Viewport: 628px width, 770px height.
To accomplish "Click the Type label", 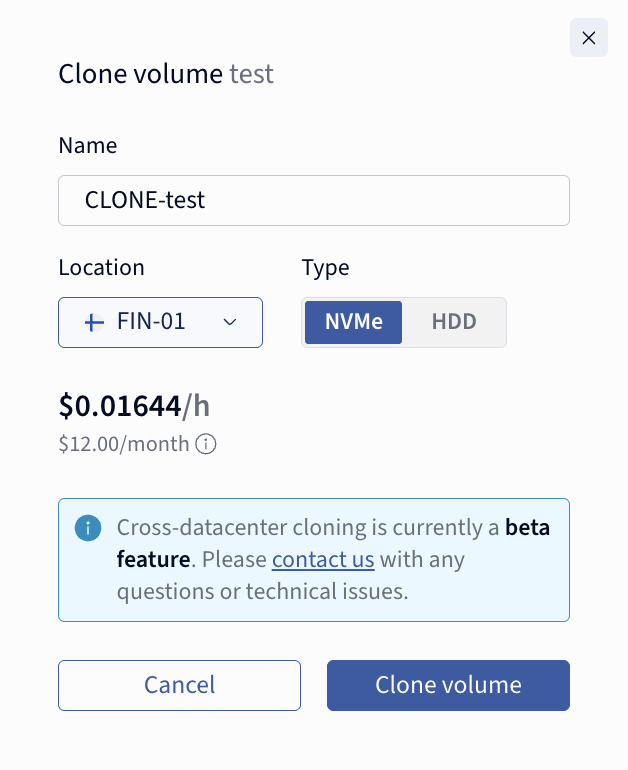I will (x=325, y=268).
